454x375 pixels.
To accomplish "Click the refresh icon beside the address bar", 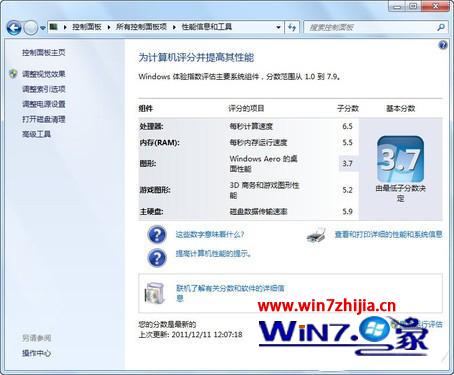I will coord(292,27).
